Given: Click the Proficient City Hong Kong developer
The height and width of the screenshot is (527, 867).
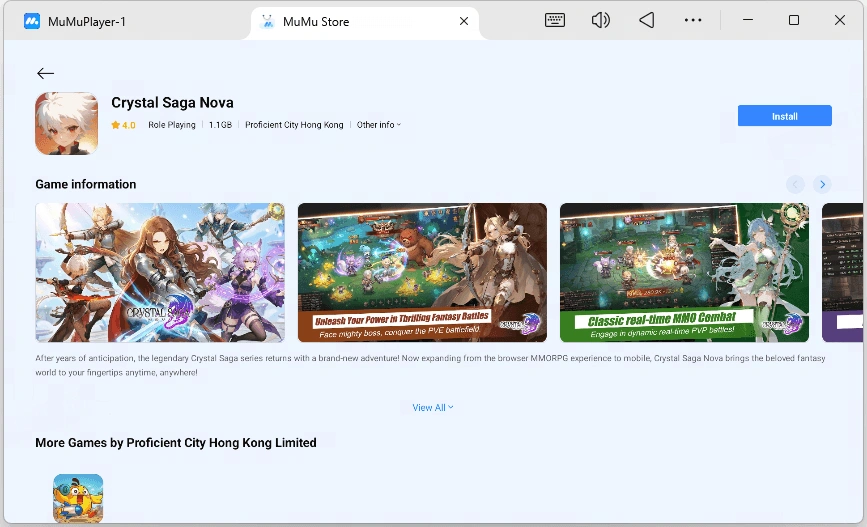Looking at the screenshot, I should (x=294, y=125).
